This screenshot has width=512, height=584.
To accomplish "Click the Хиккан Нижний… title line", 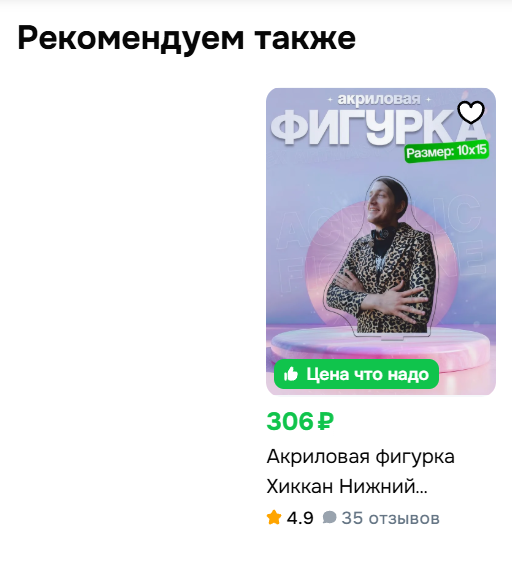I will click(x=347, y=486).
